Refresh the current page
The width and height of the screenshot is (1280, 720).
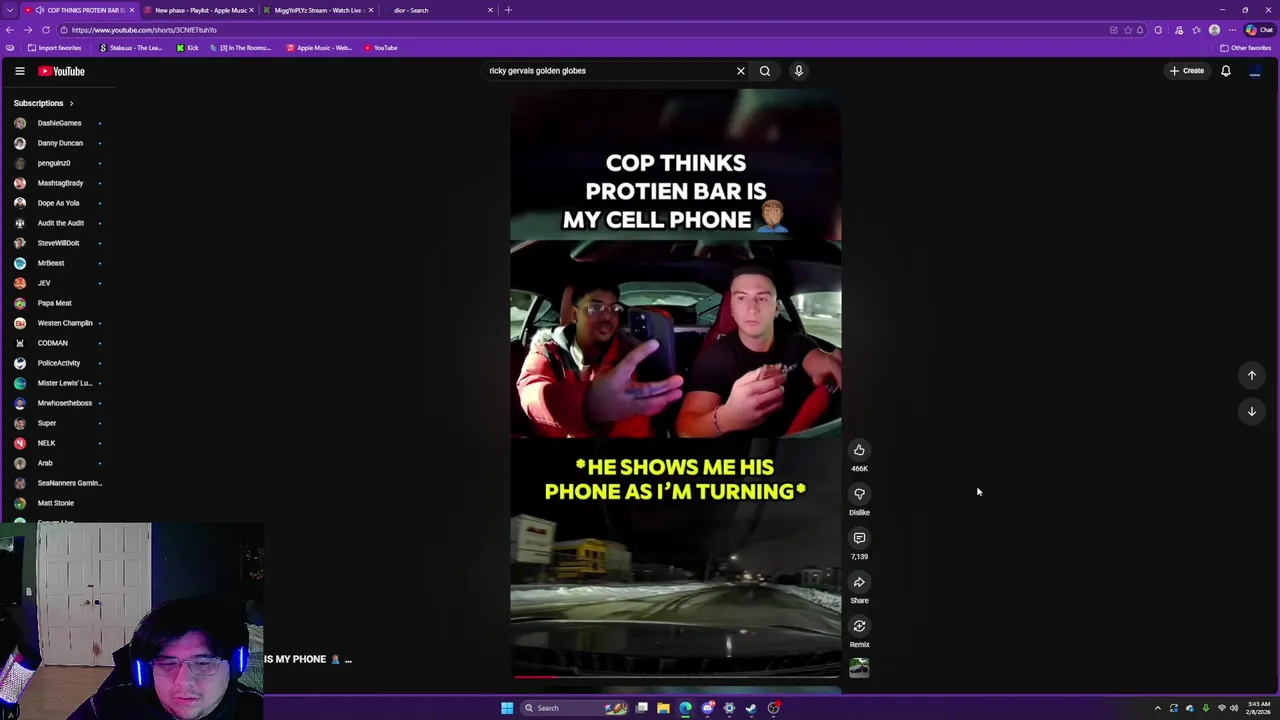[x=45, y=30]
